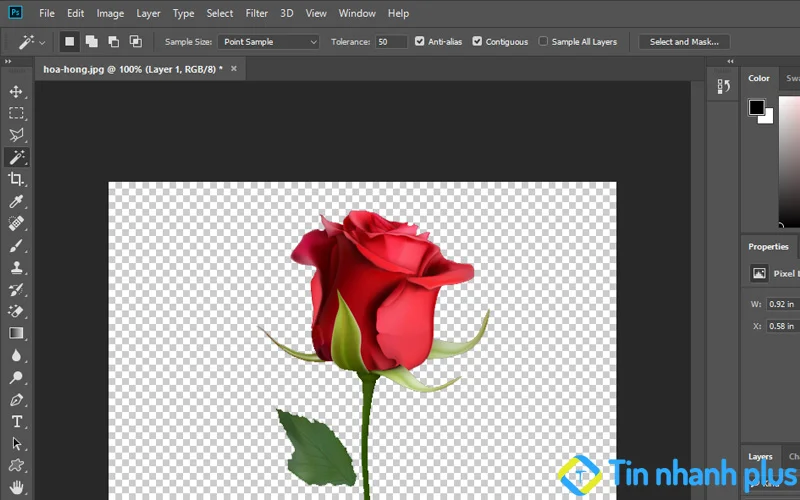The image size is (800, 500).
Task: Choose New selection mode button
Action: pos(69,41)
